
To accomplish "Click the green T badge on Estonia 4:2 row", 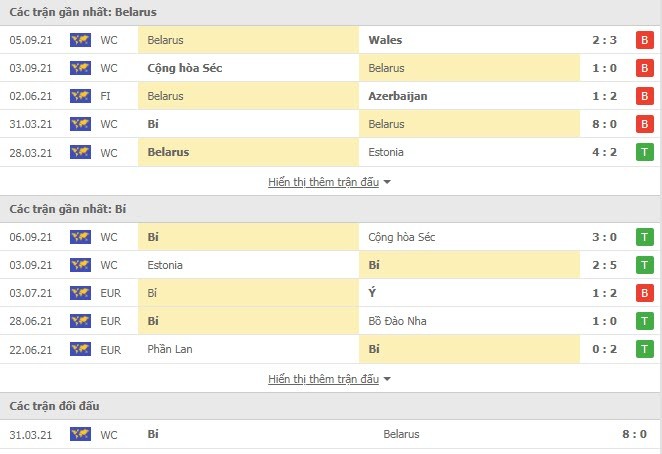I will coord(644,152).
